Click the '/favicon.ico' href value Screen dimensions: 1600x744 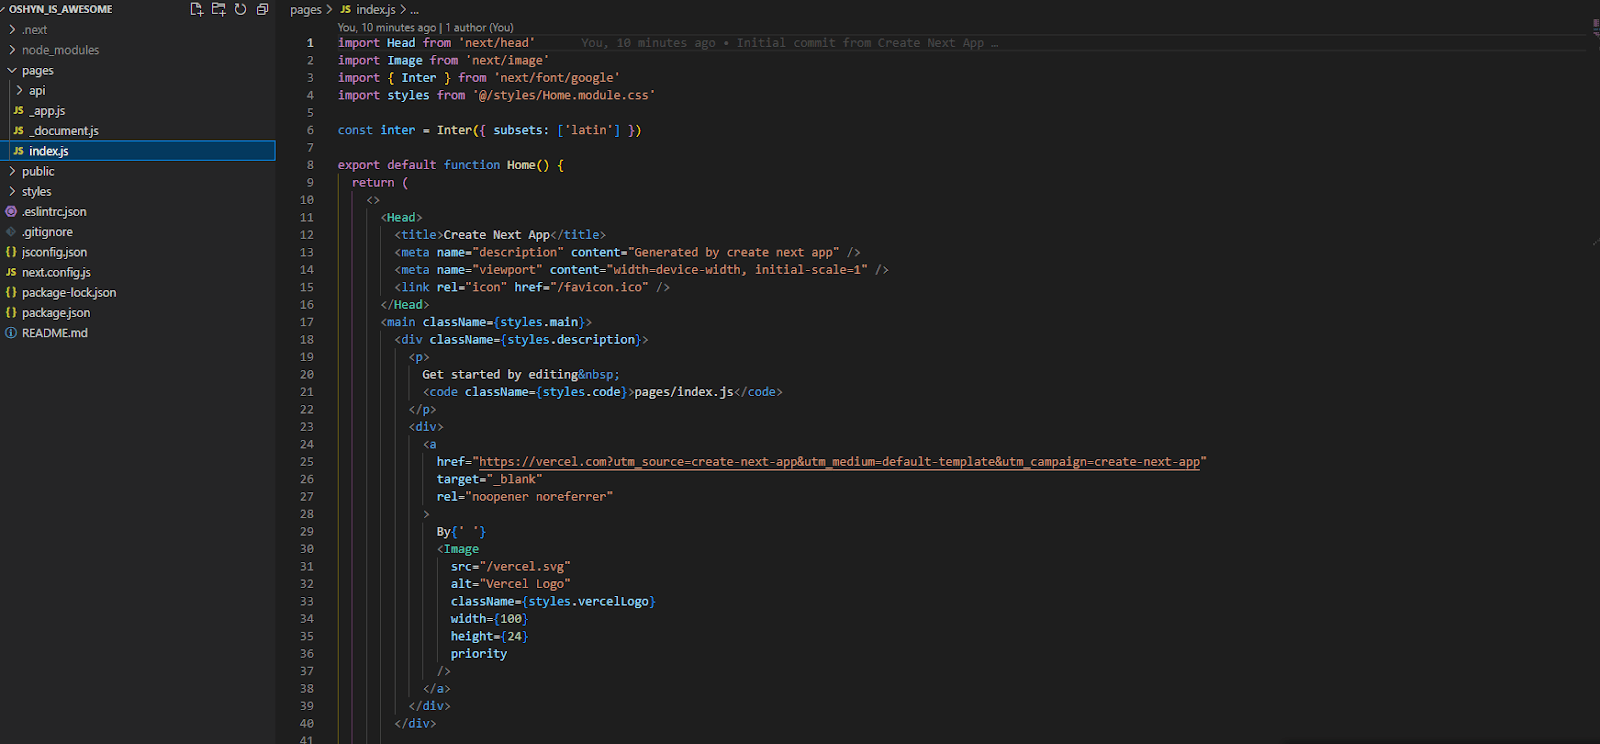point(603,287)
